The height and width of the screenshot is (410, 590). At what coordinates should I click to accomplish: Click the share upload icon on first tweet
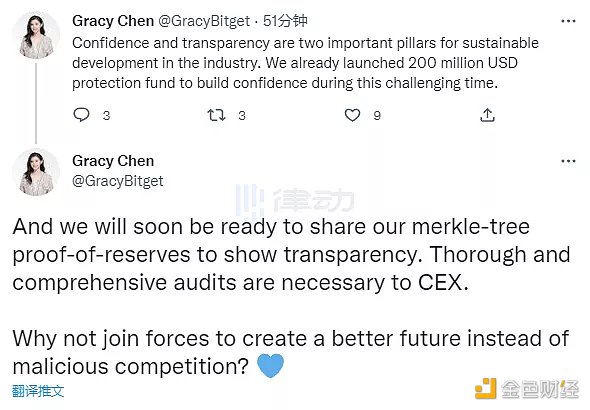[x=487, y=115]
